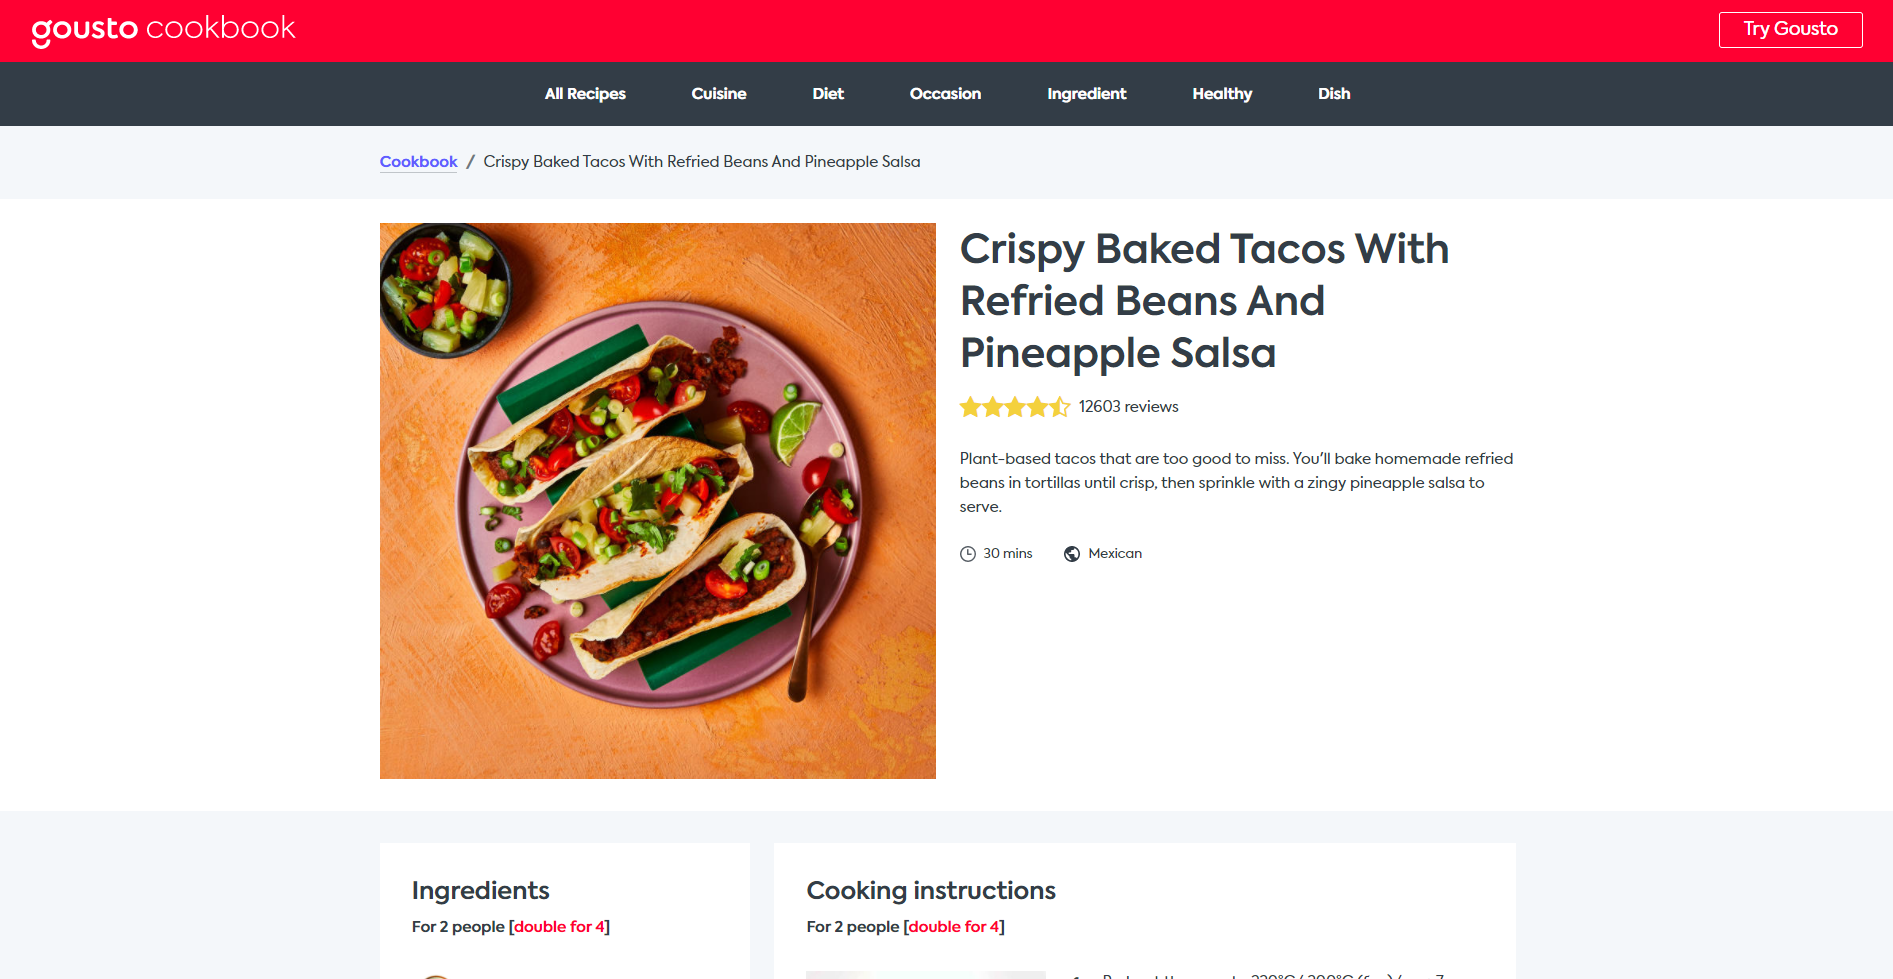Open the tacos recipe photo
Viewport: 1893px width, 979px height.
[x=658, y=501]
